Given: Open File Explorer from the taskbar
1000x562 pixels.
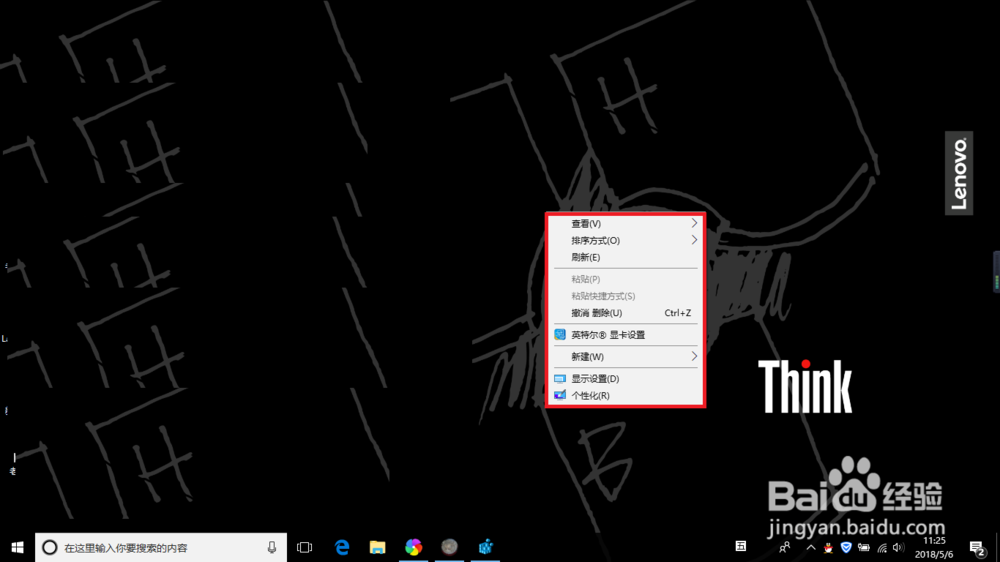Looking at the screenshot, I should [x=378, y=547].
